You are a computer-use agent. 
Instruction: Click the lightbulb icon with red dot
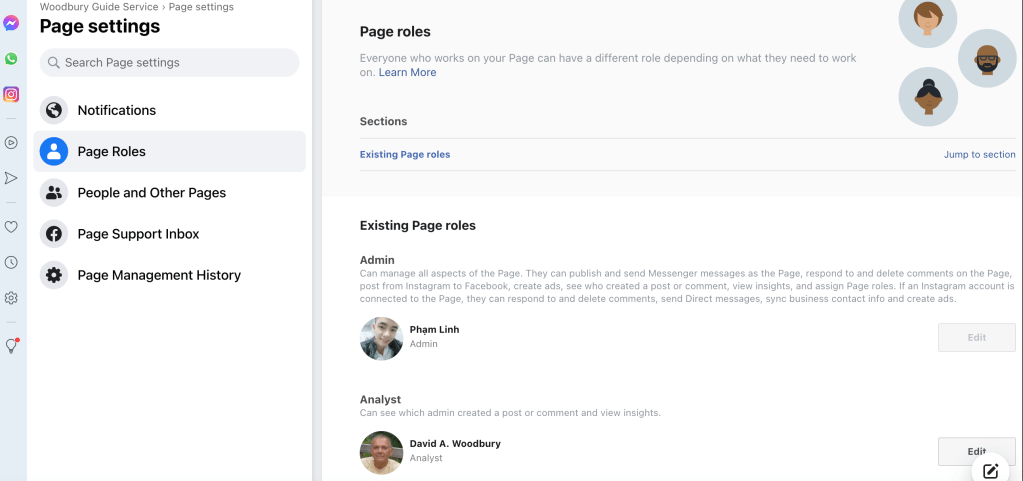tap(11, 346)
